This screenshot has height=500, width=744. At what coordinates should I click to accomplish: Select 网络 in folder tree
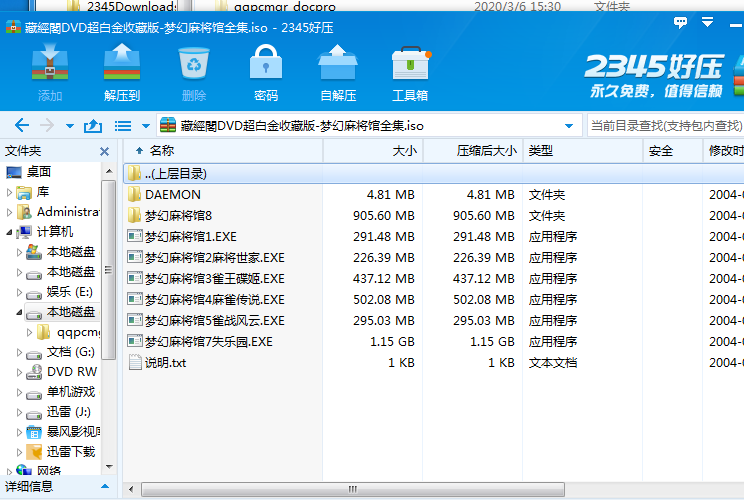click(49, 471)
